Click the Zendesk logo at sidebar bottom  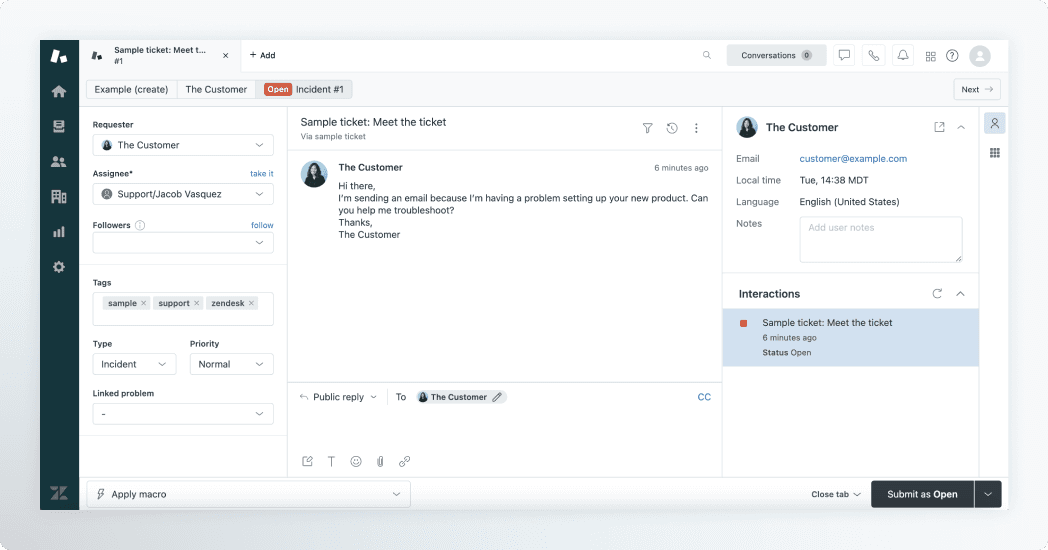coord(59,493)
